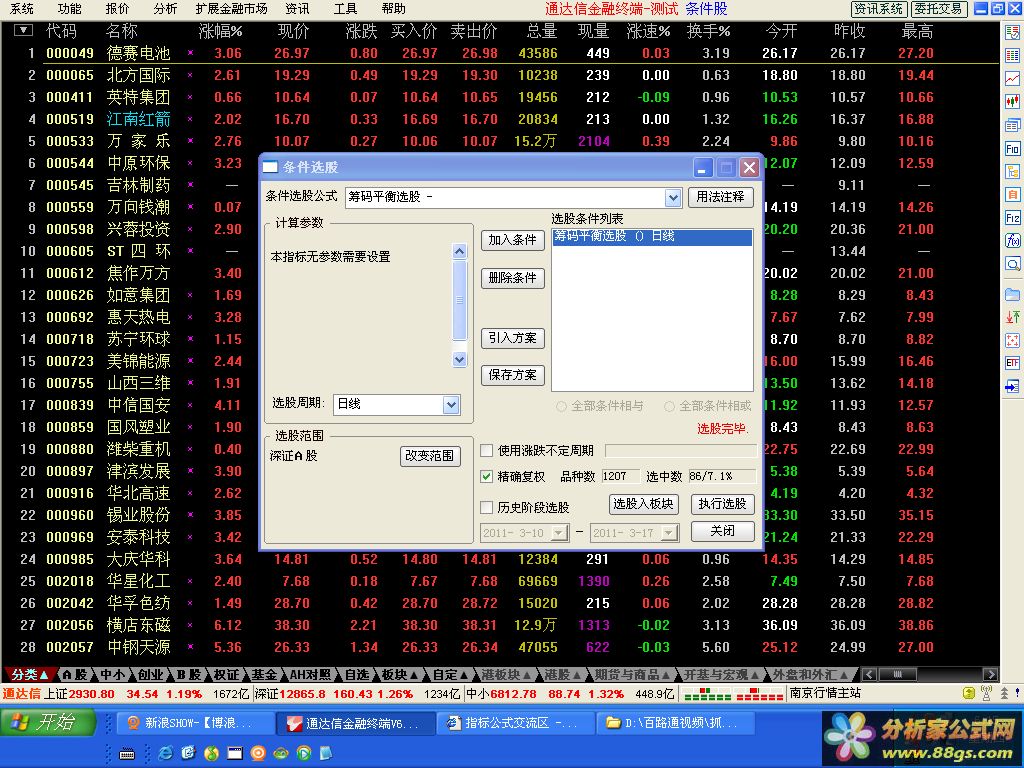The height and width of the screenshot is (768, 1024).
Task: Click the 保存方案 button
Action: tap(513, 375)
